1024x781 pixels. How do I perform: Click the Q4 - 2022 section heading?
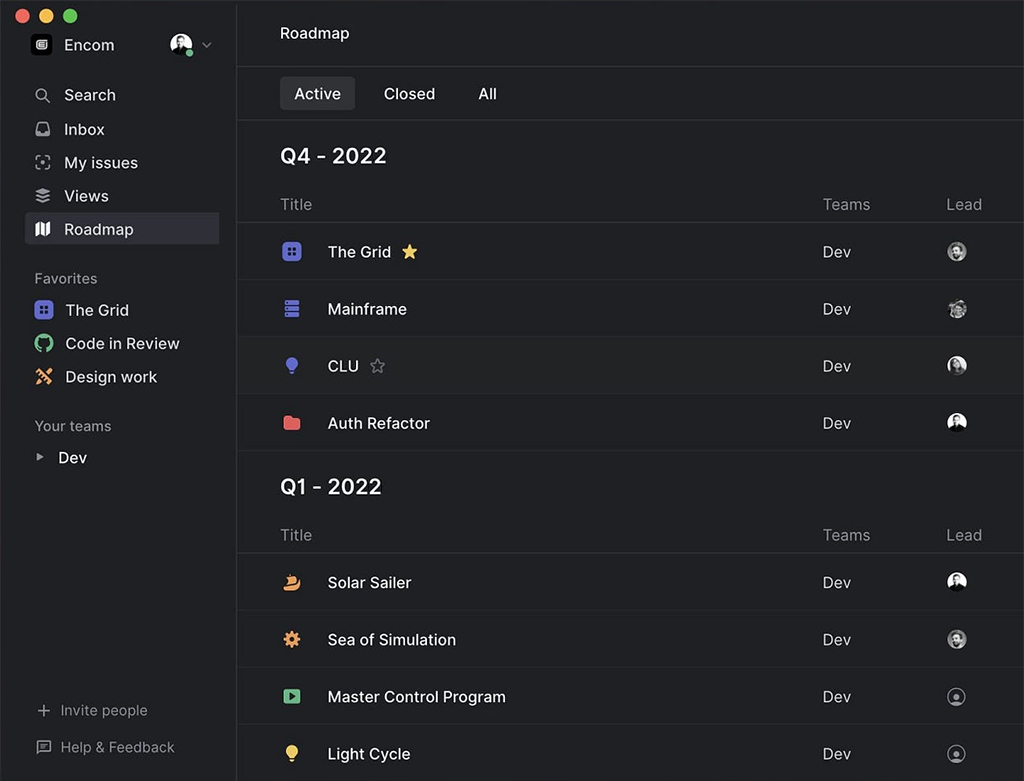[333, 156]
